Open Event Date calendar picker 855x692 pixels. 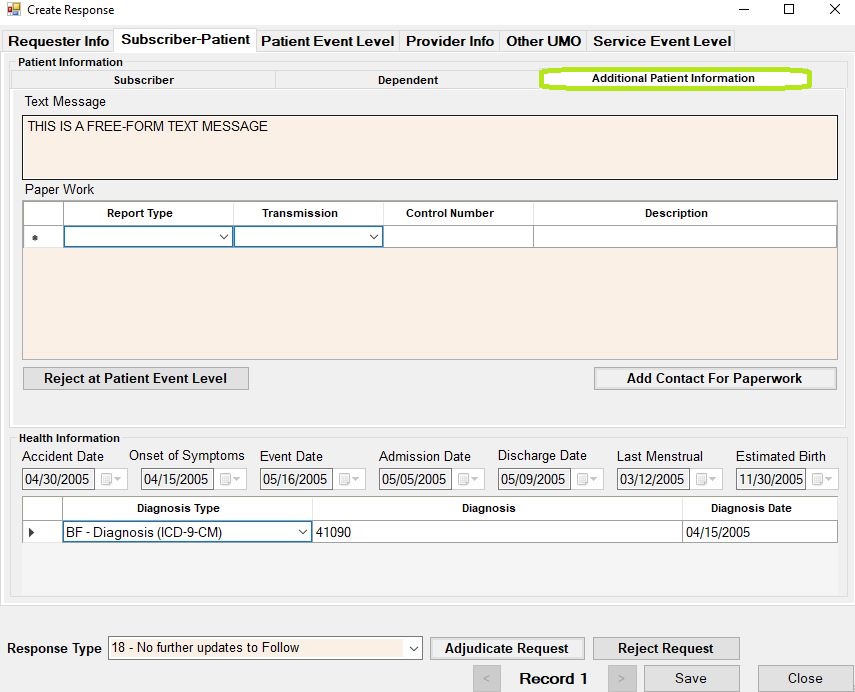pyautogui.click(x=349, y=479)
